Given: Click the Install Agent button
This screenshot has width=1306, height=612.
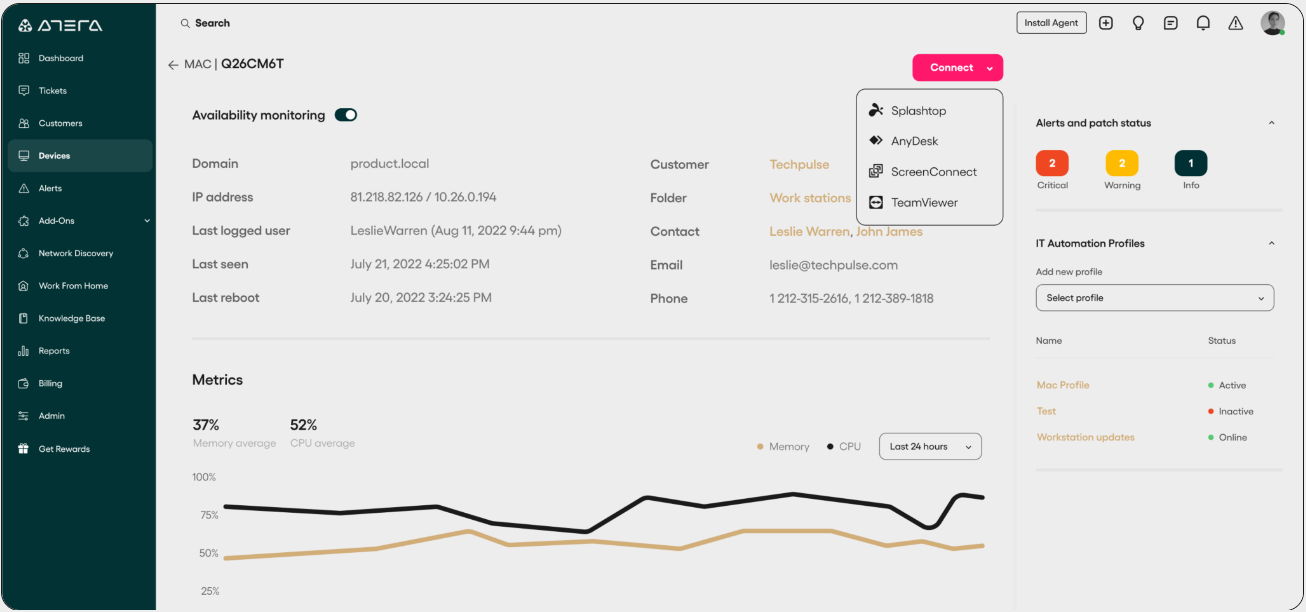Looking at the screenshot, I should 1051,23.
